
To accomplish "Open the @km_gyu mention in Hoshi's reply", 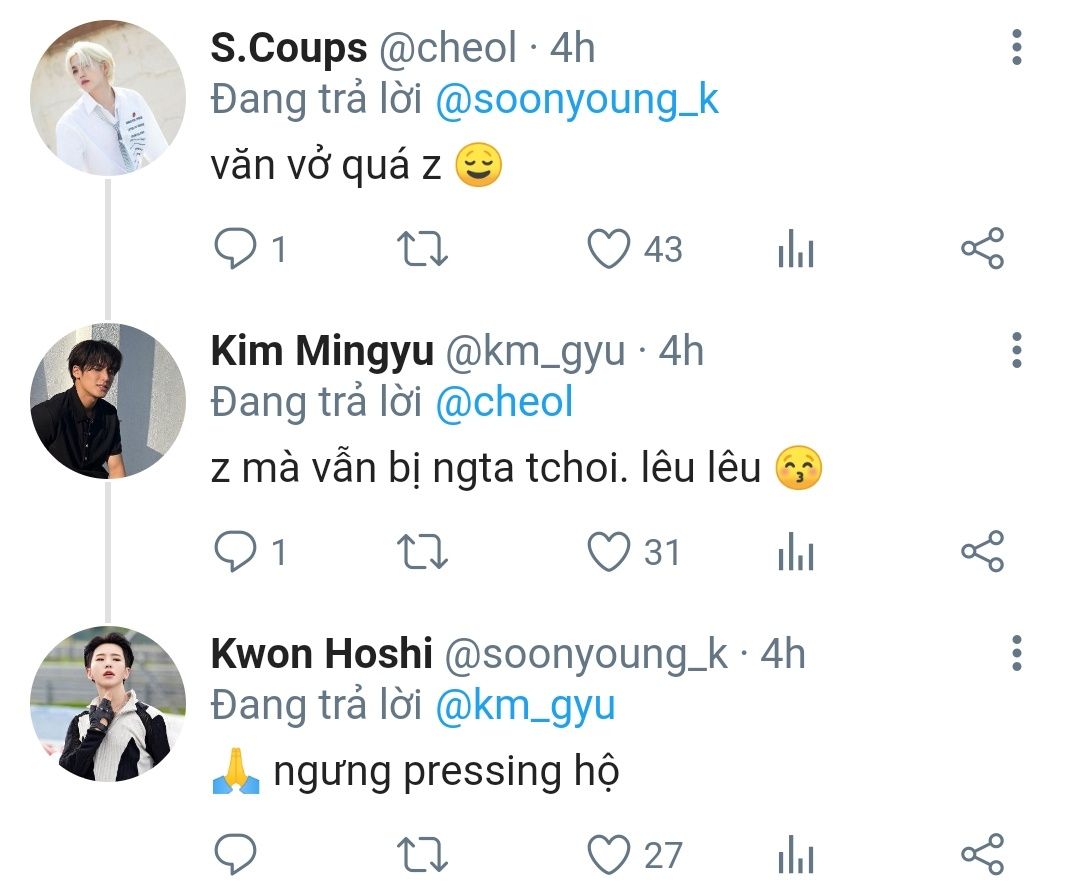I will [525, 705].
